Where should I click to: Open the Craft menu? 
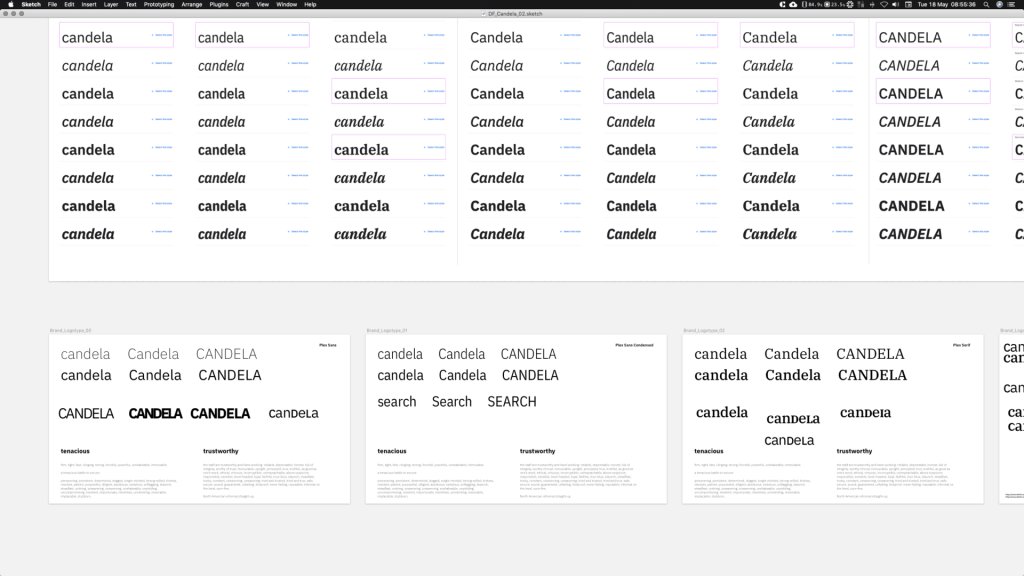click(x=242, y=4)
